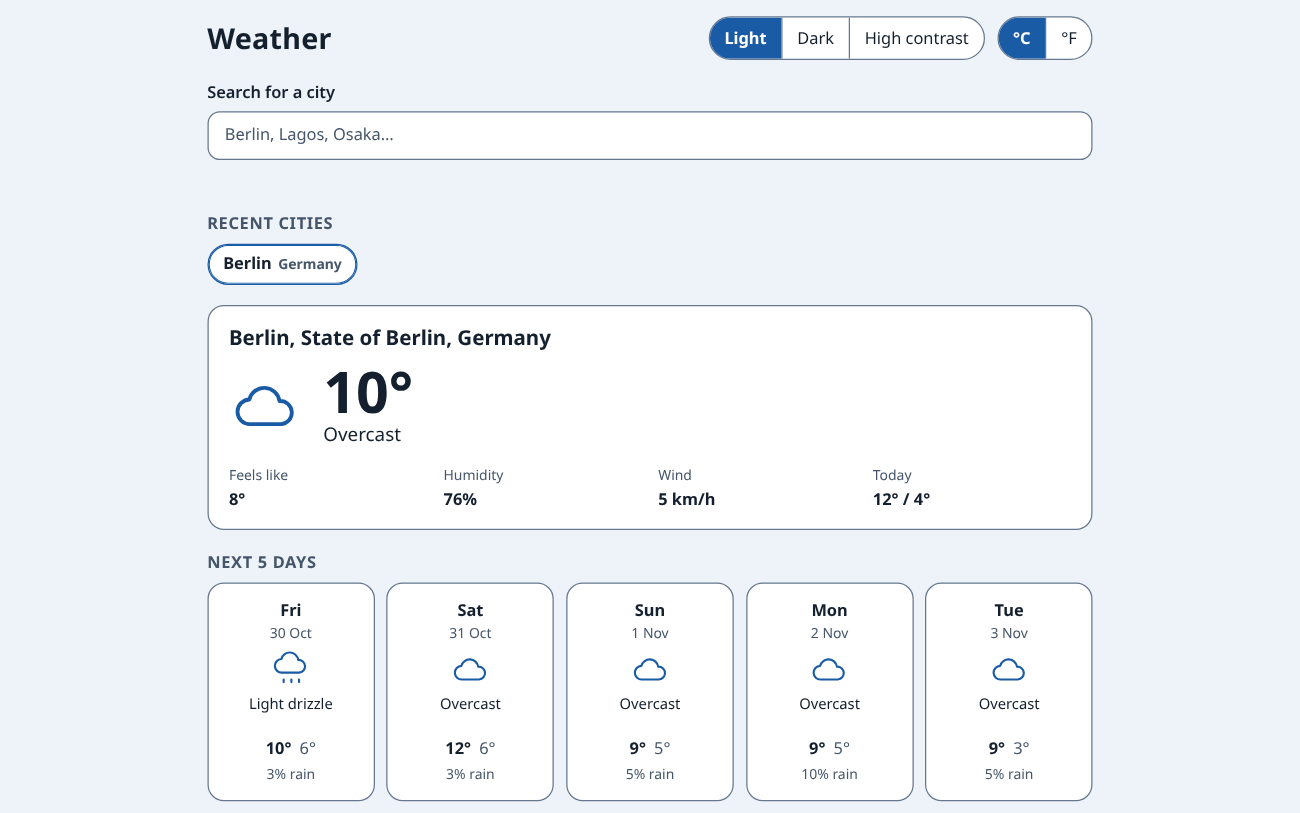Click the 'Search for a city' label
Image resolution: width=1300 pixels, height=813 pixels.
(271, 92)
